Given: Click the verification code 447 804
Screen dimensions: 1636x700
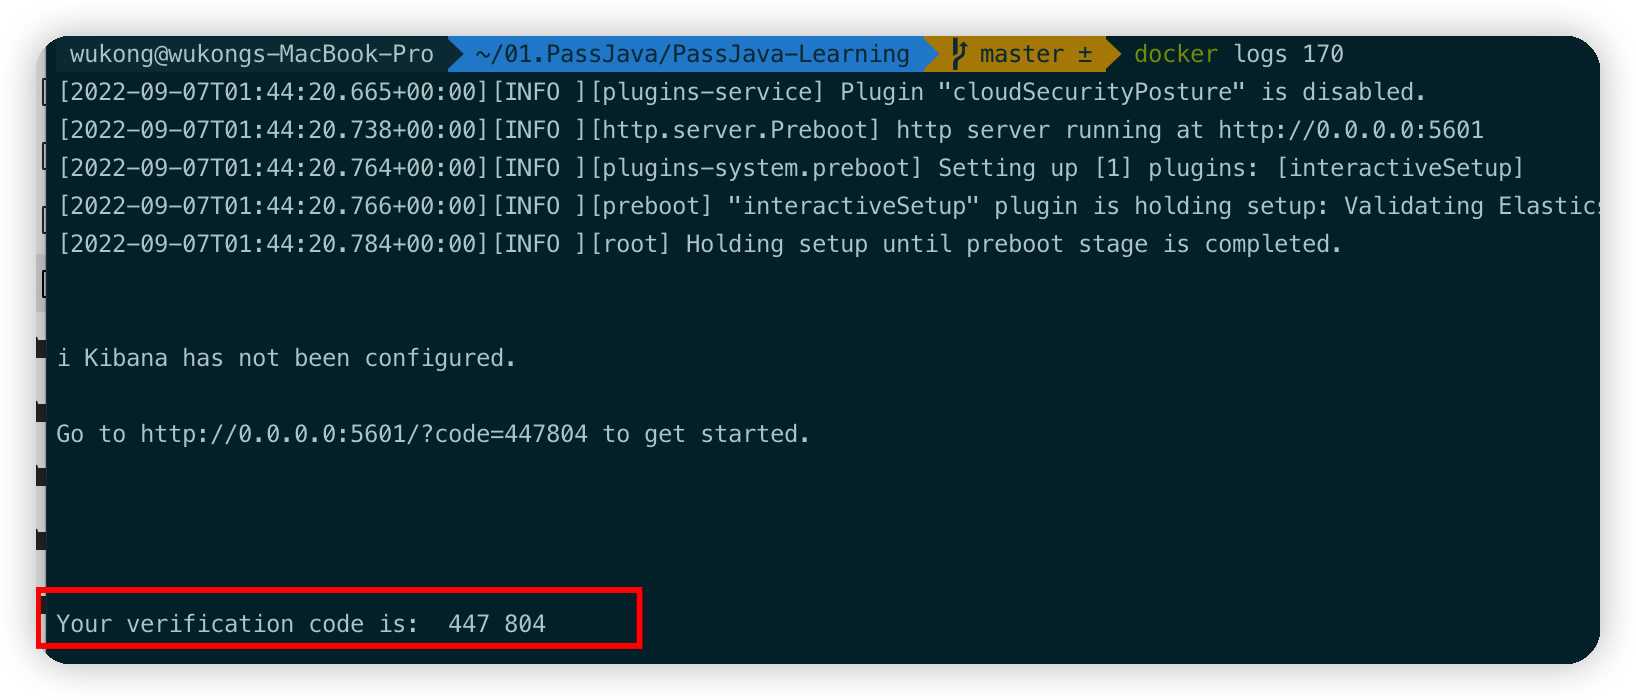Looking at the screenshot, I should click(496, 624).
